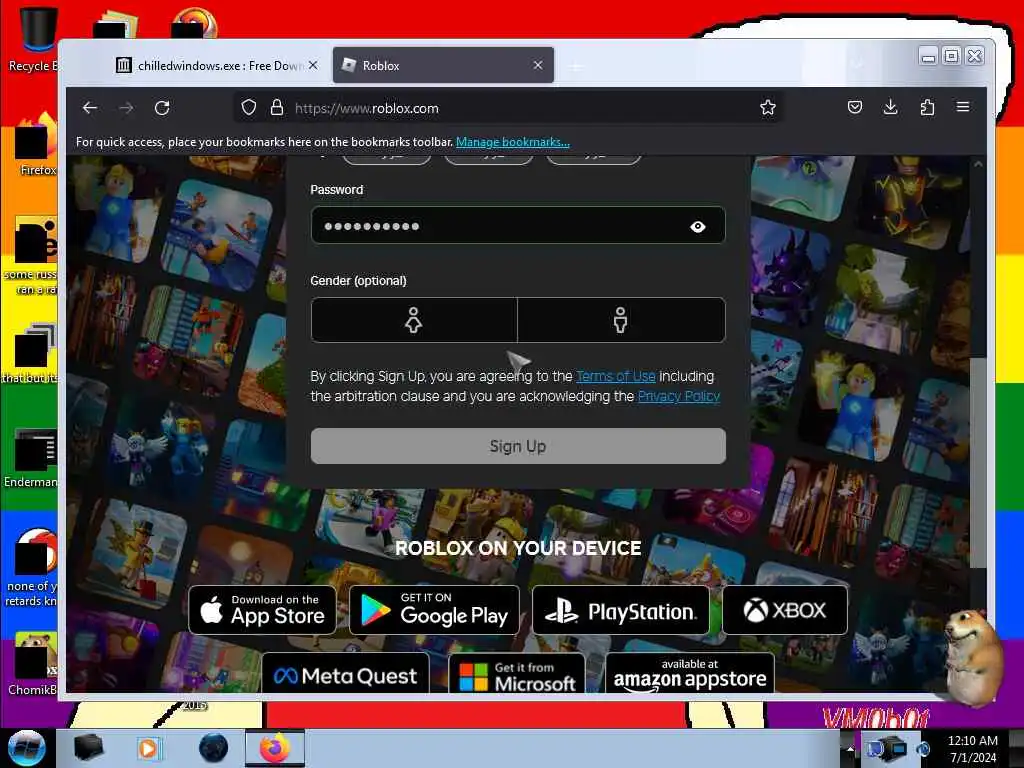Open the Save to Pocket button
Viewport: 1024px width, 768px height.
point(855,107)
